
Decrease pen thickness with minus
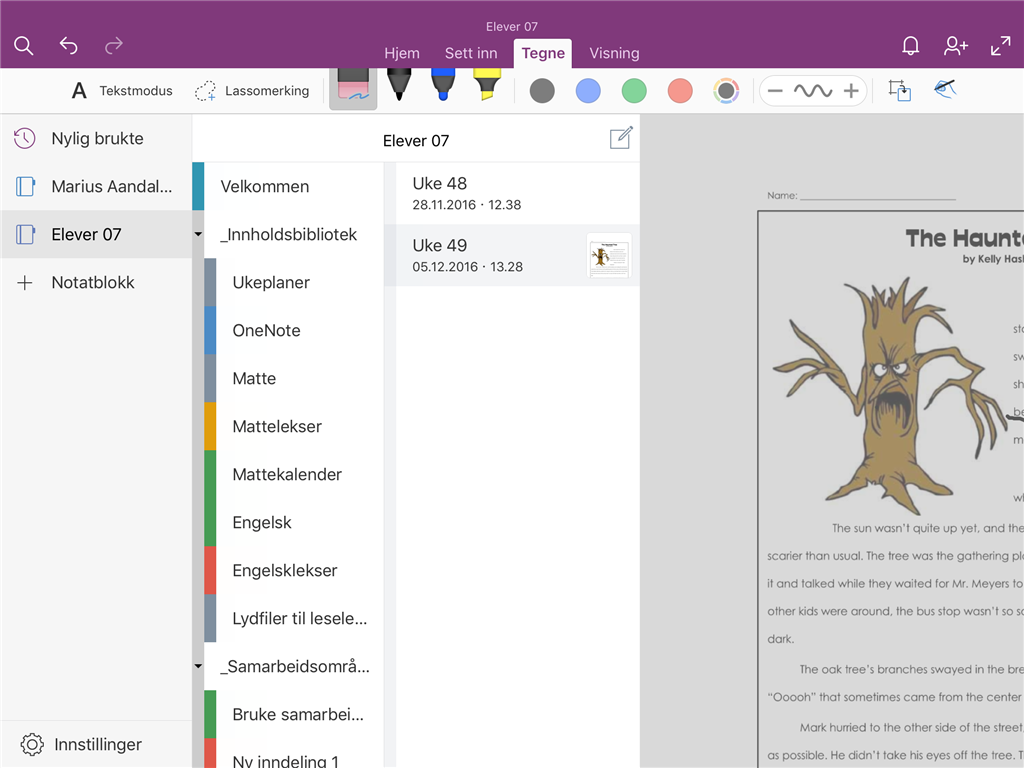775,91
